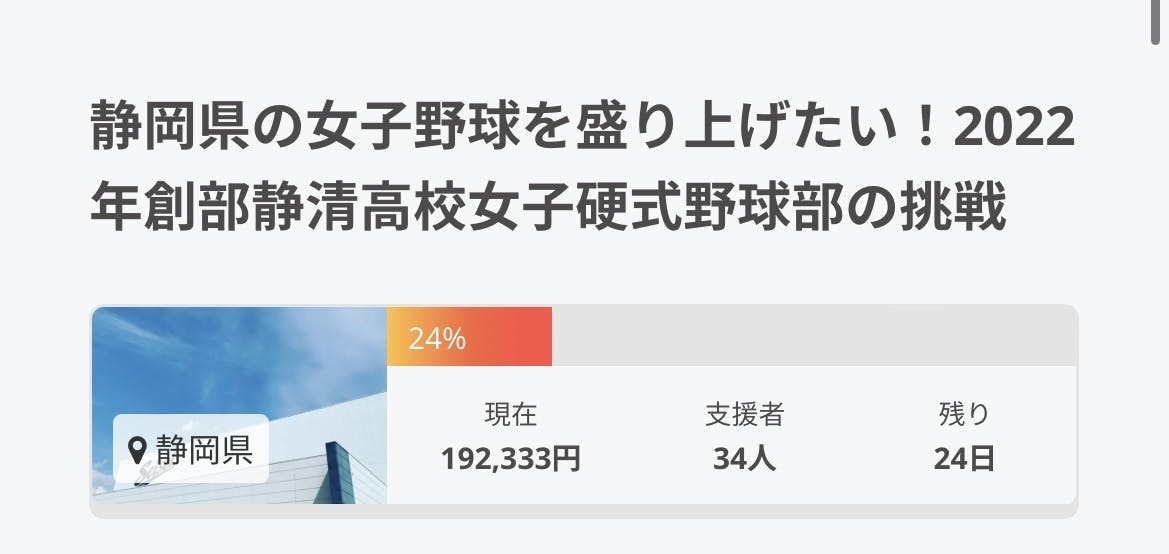Click the 192,333円 funding amount
1169x554 pixels.
[510, 459]
